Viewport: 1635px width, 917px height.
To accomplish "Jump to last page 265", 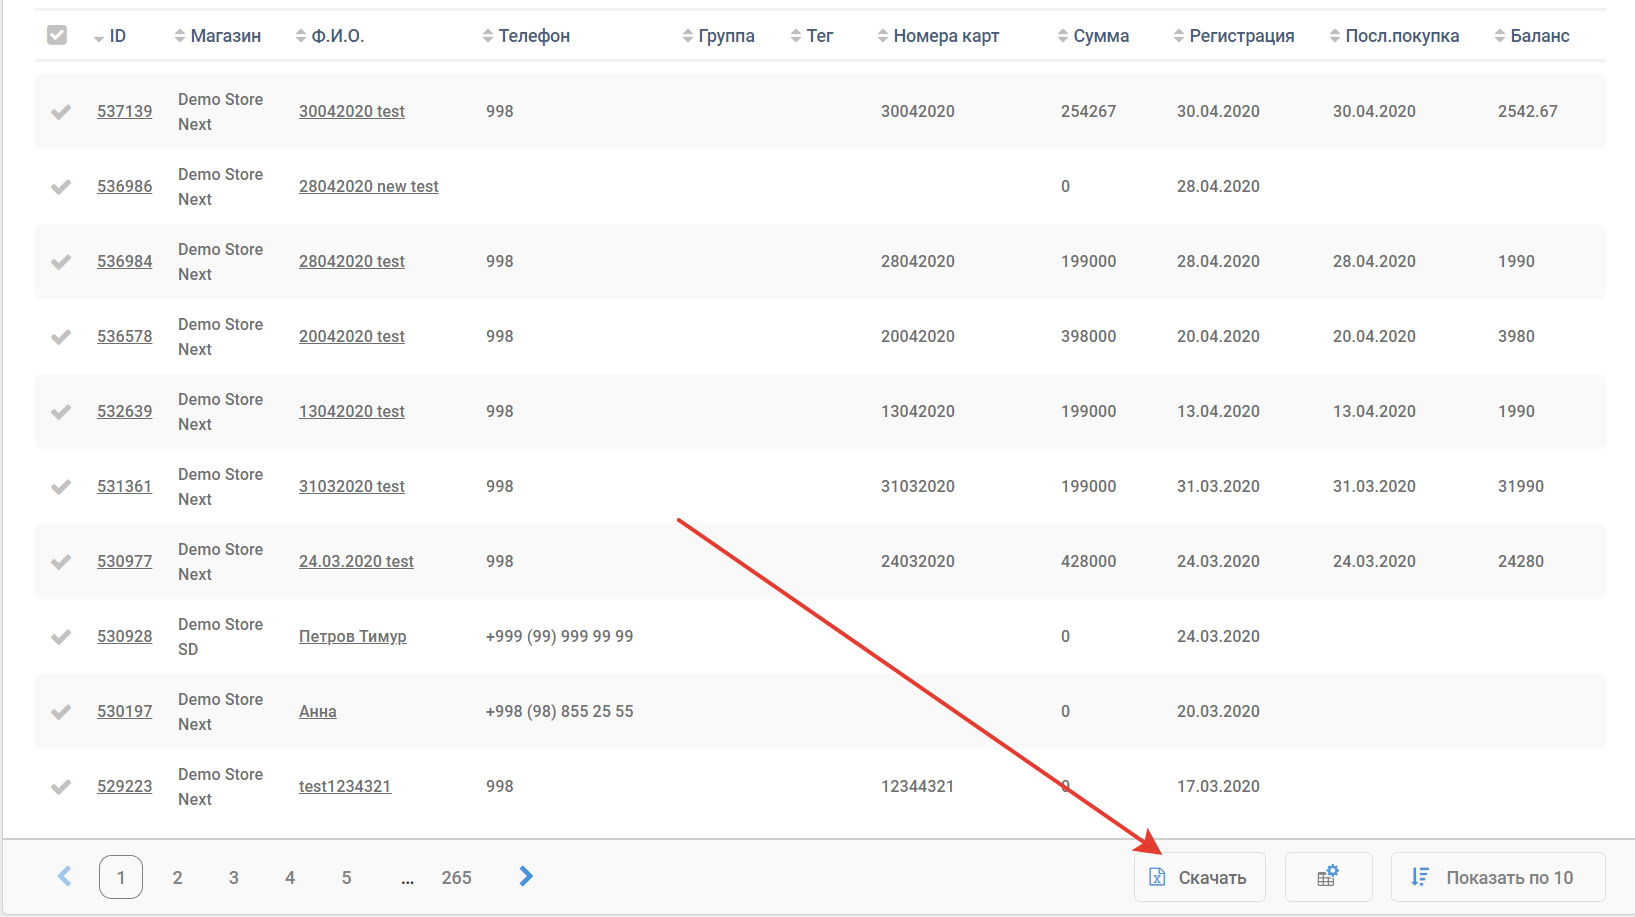I will click(x=456, y=877).
